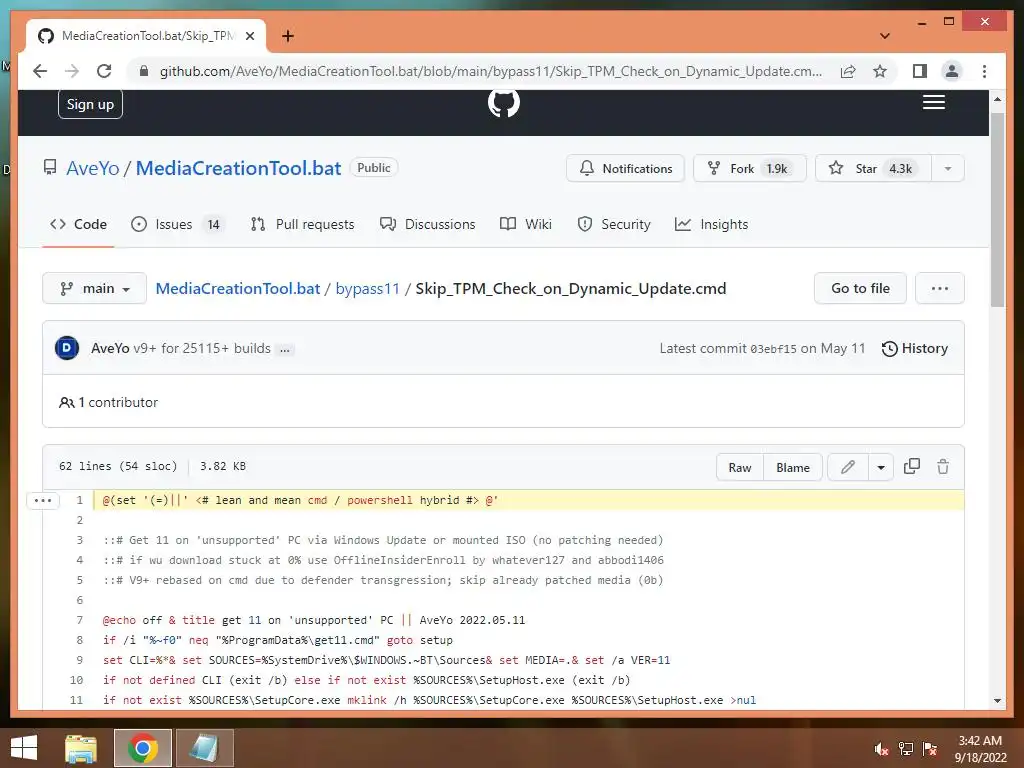Click the MediaCreationTool.bat breadcrumb link
Screen dimensions: 1024x768
(x=238, y=289)
